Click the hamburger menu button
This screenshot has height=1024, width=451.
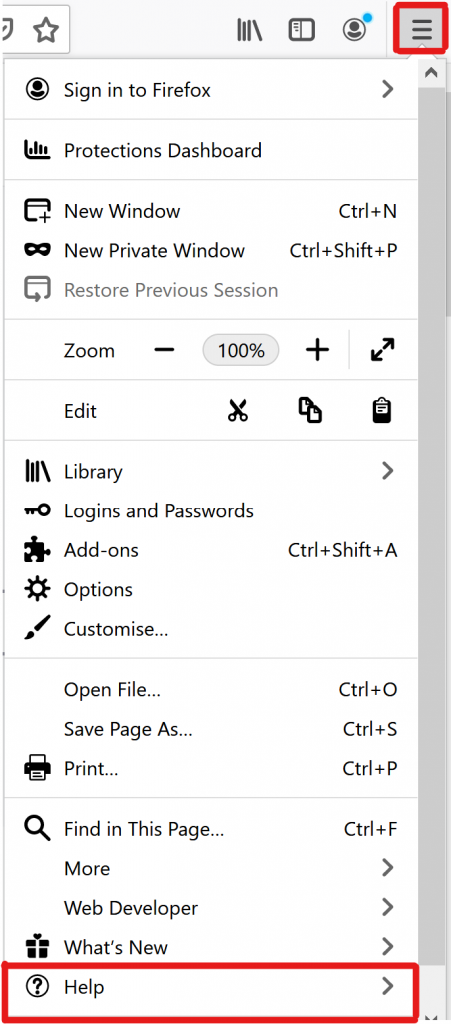coord(422,29)
